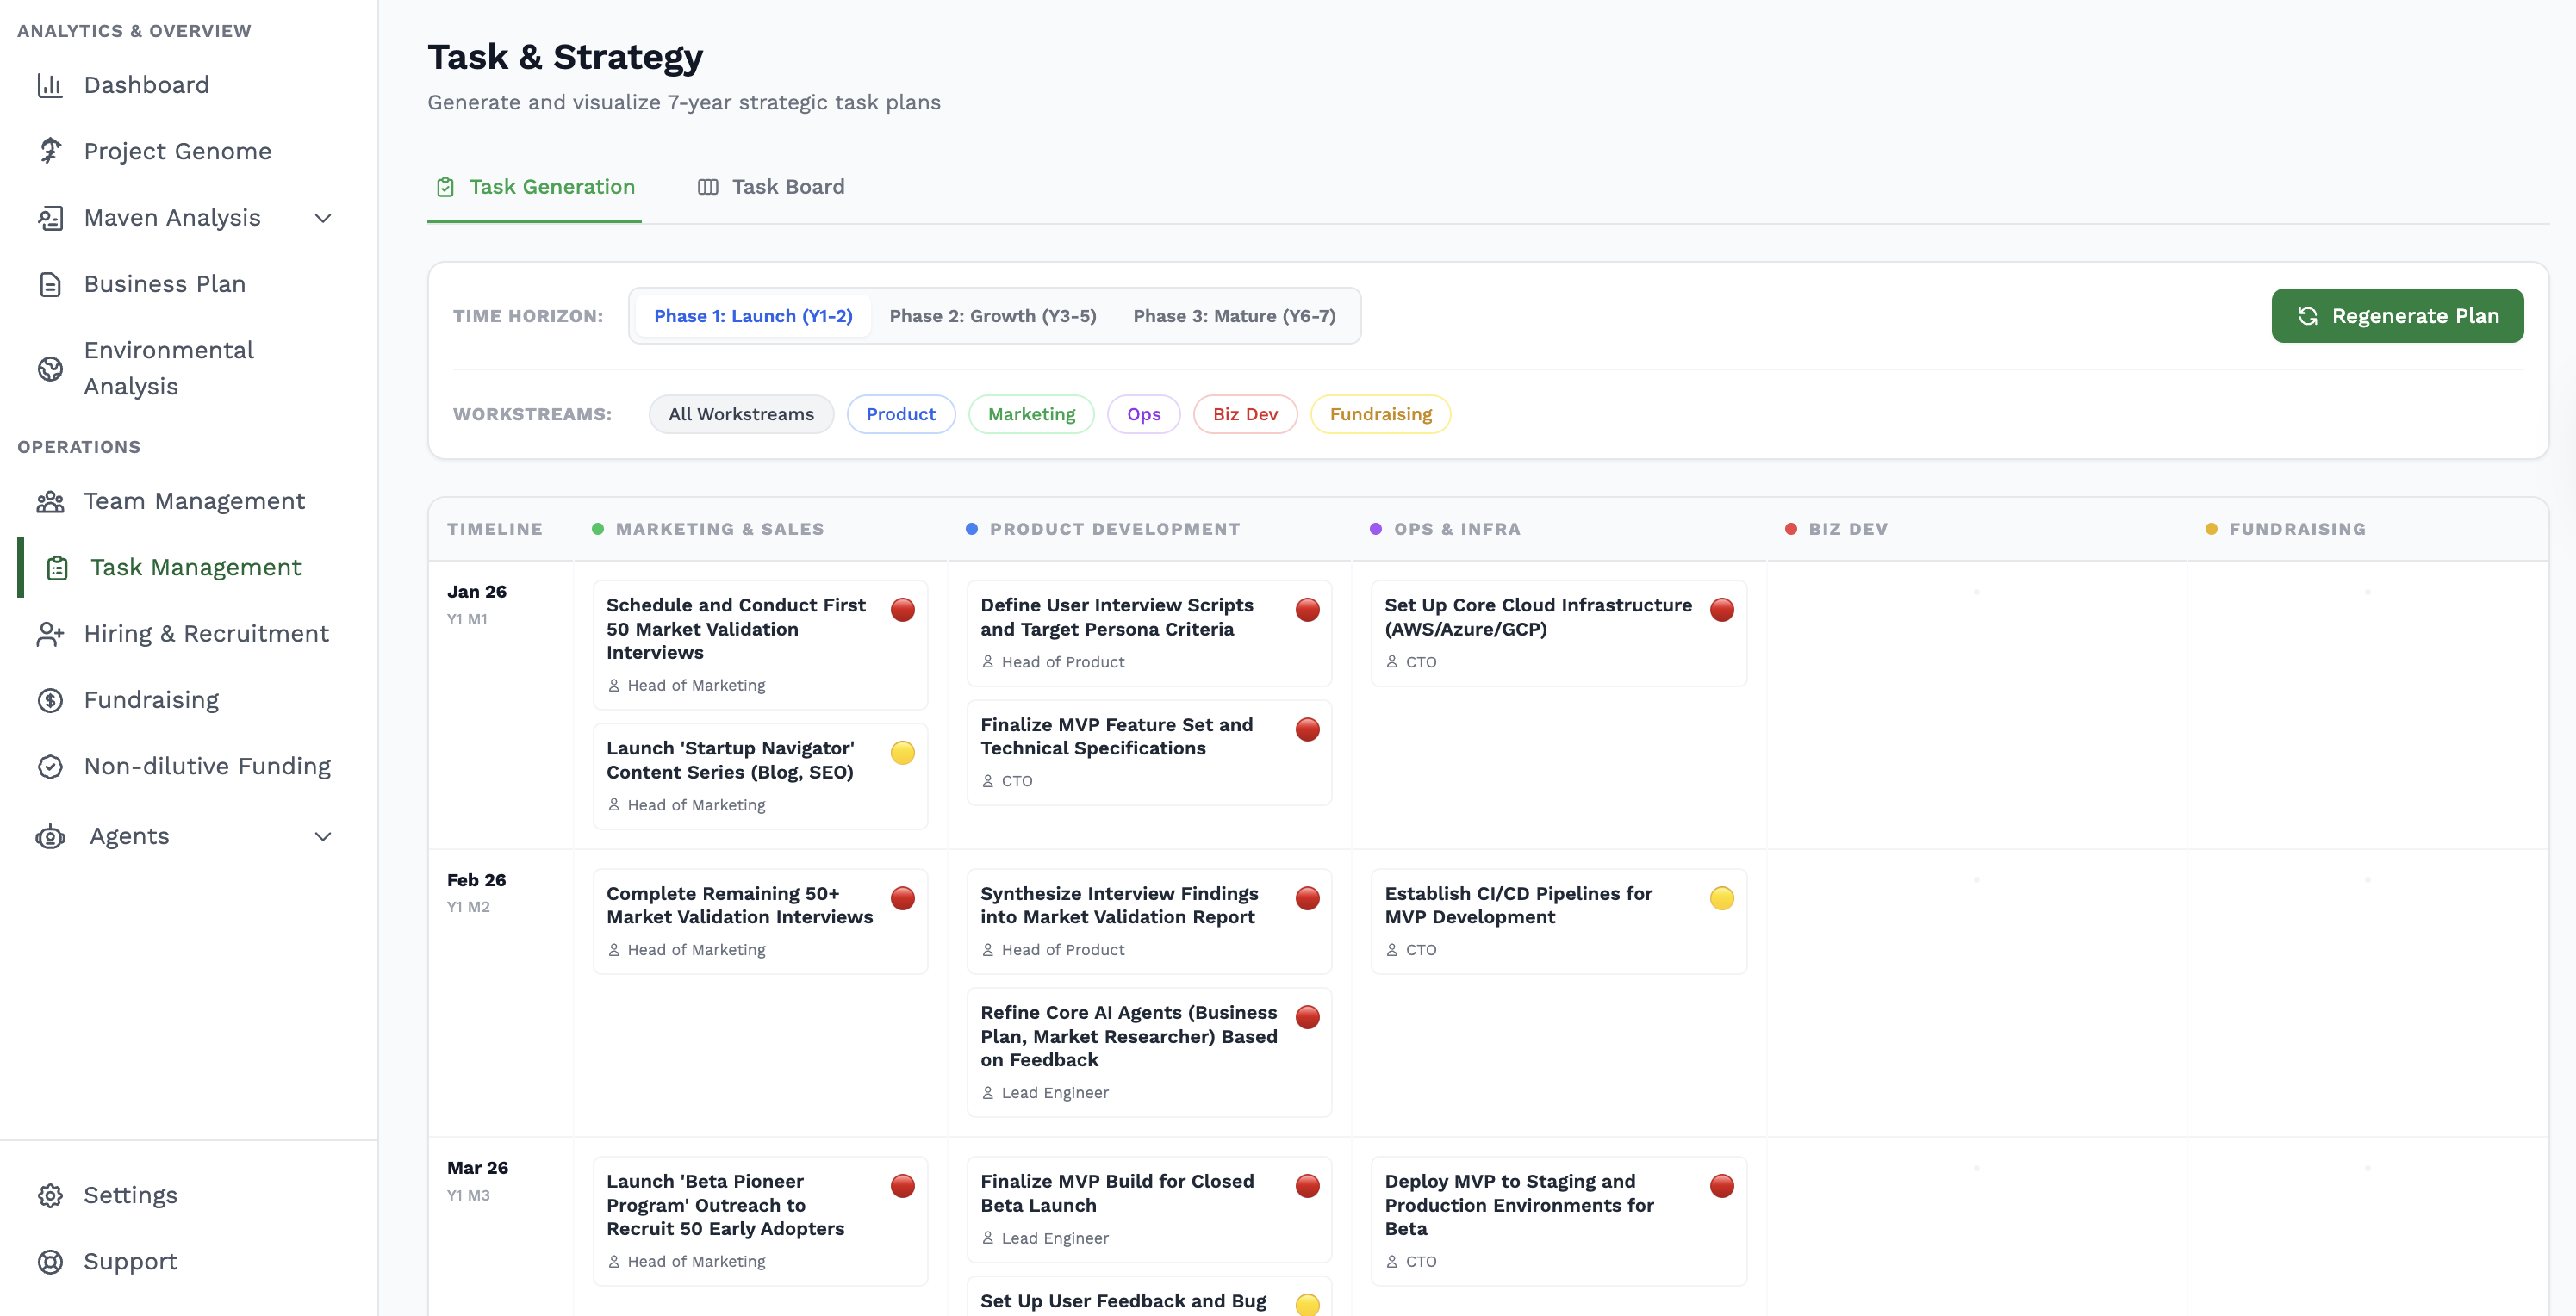Screen dimensions: 2576x1316
Task: Select Phase 2: Growth (Y3-5) time horizon
Action: (992, 315)
